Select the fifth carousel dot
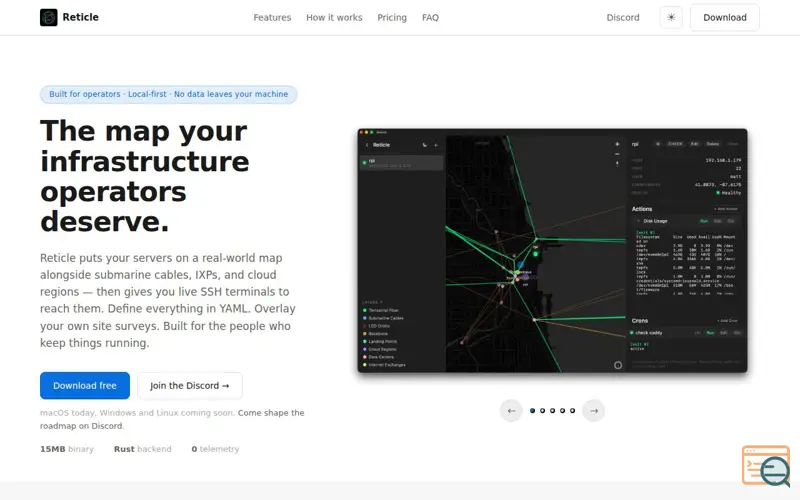 pyautogui.click(x=572, y=411)
